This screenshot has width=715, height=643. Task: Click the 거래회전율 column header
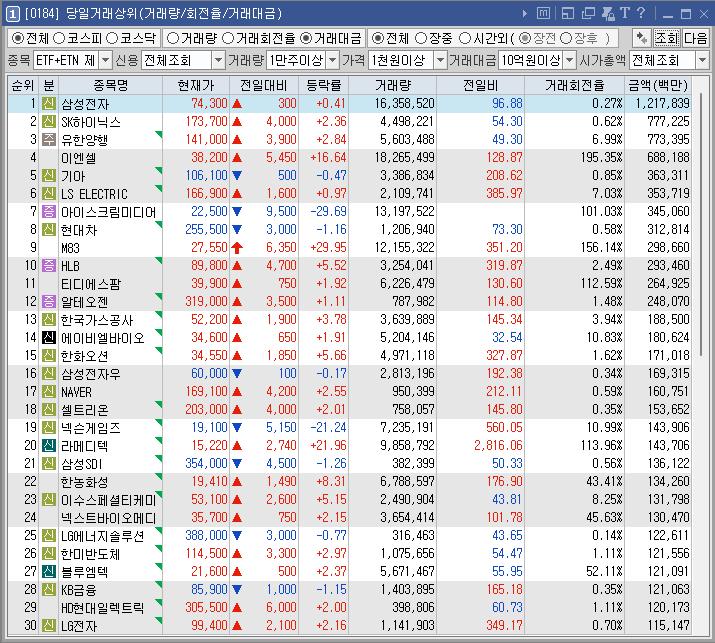click(574, 85)
